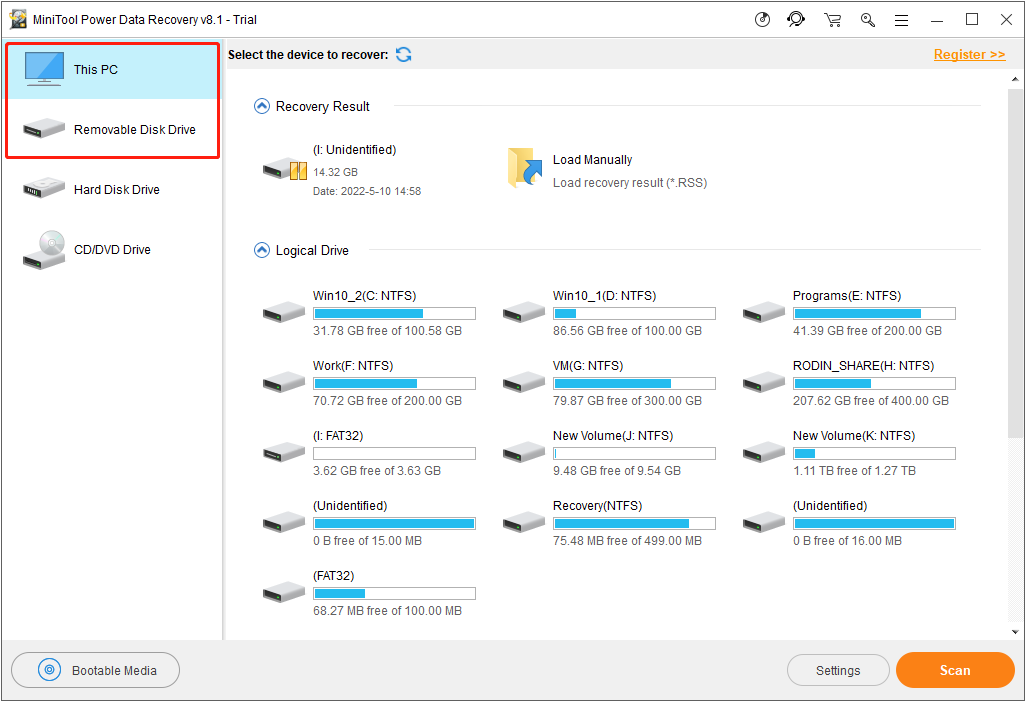1028x705 pixels.
Task: Open the Settings button
Action: 838,670
